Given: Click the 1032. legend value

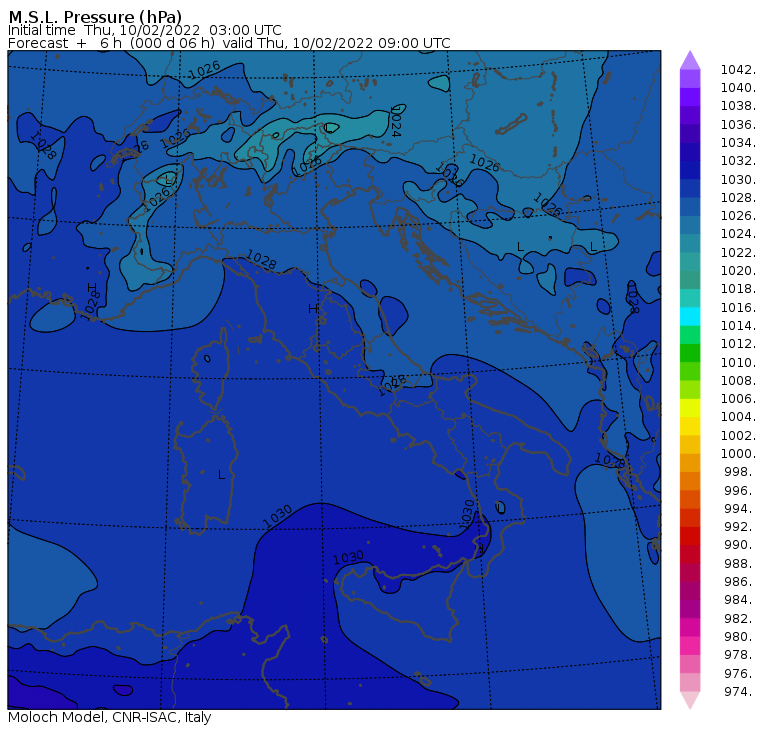Looking at the screenshot, I should tap(738, 160).
